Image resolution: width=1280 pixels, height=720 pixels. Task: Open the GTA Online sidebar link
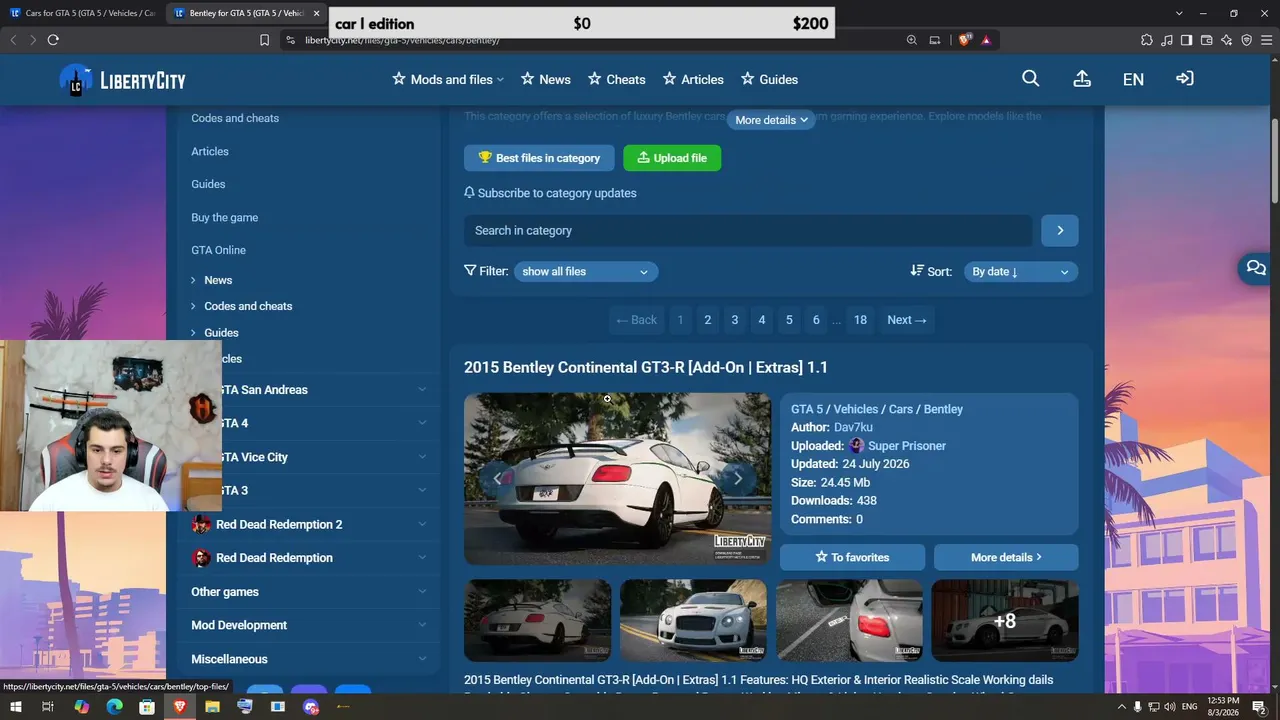tap(218, 250)
